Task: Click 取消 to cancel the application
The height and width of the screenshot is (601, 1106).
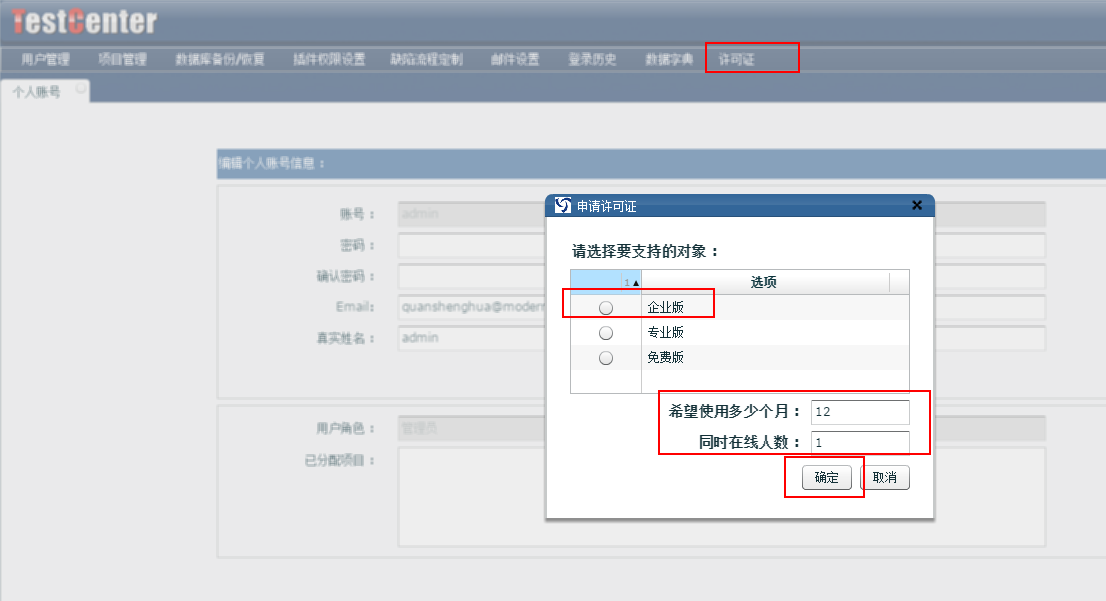Action: click(x=884, y=478)
